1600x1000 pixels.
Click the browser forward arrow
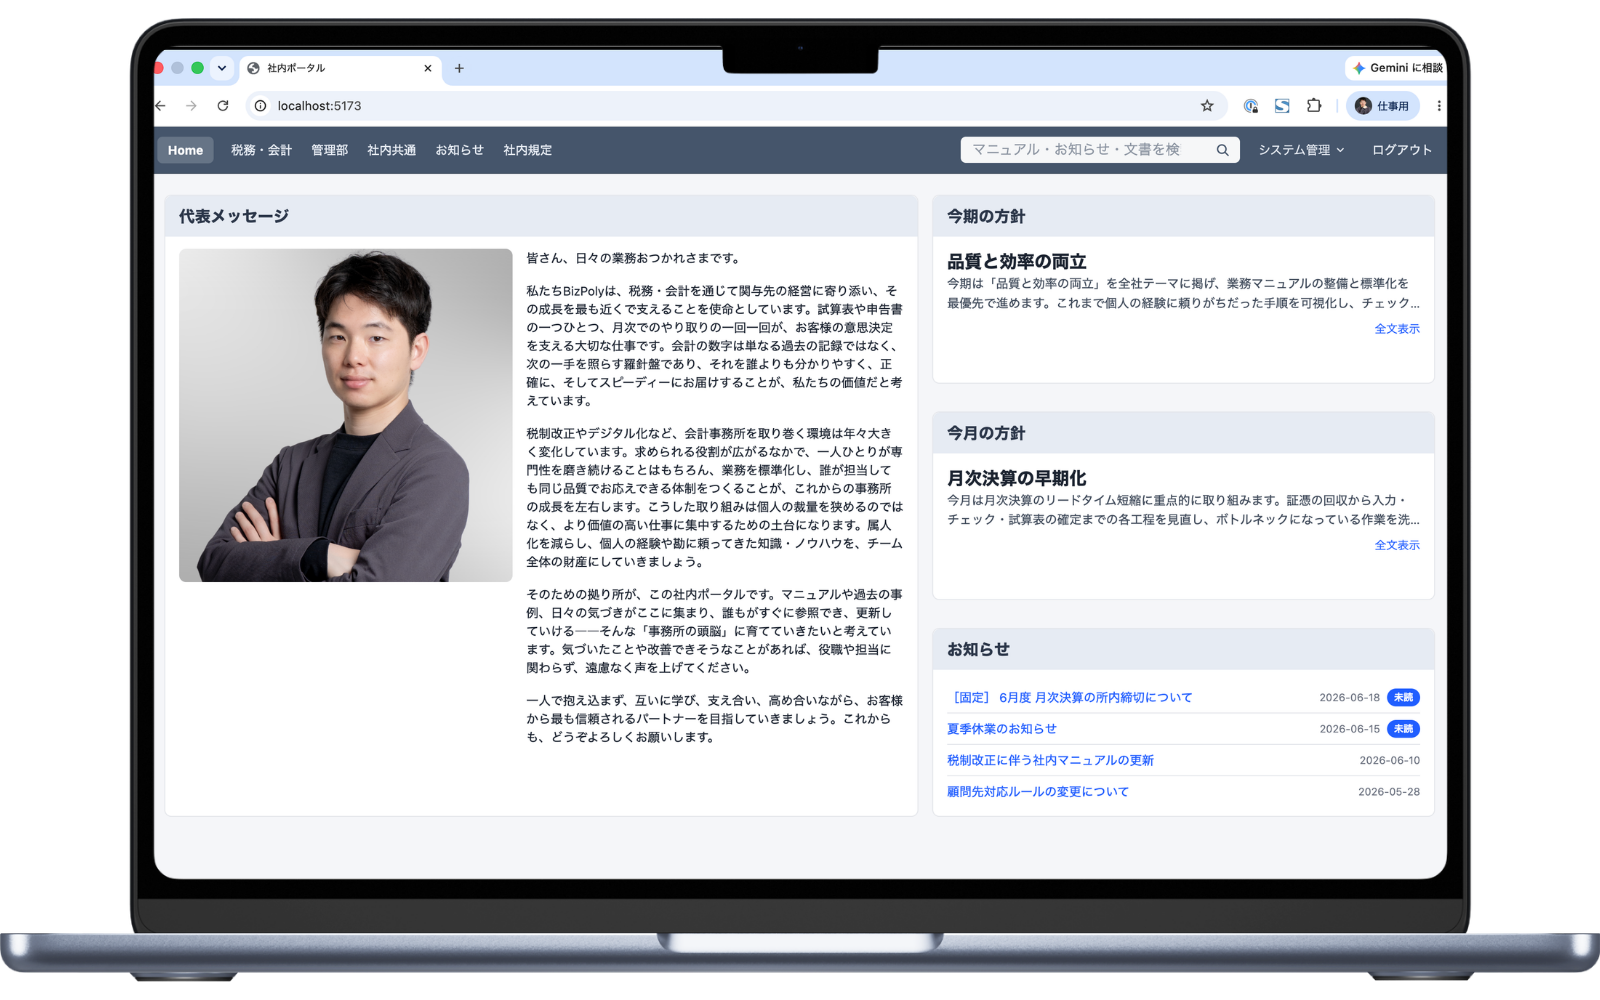click(x=191, y=106)
